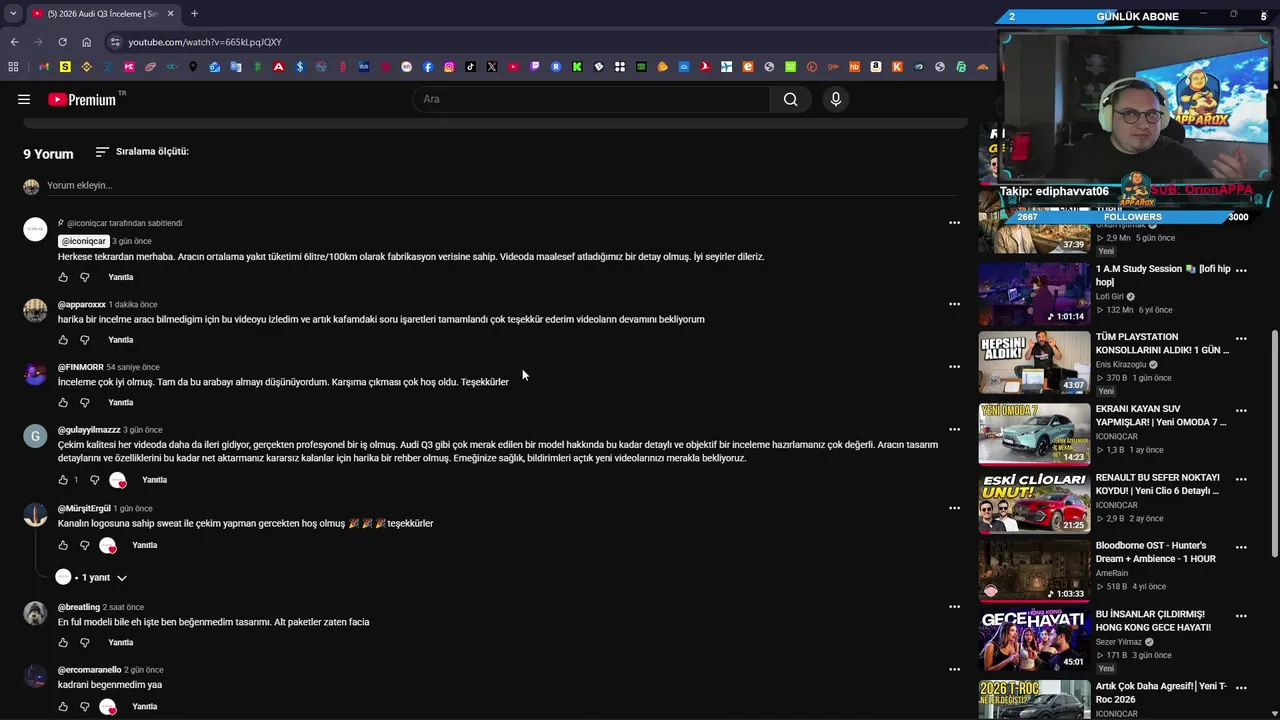Click @MürşitErgül avatar icon
The image size is (1280, 720).
pyautogui.click(x=35, y=515)
